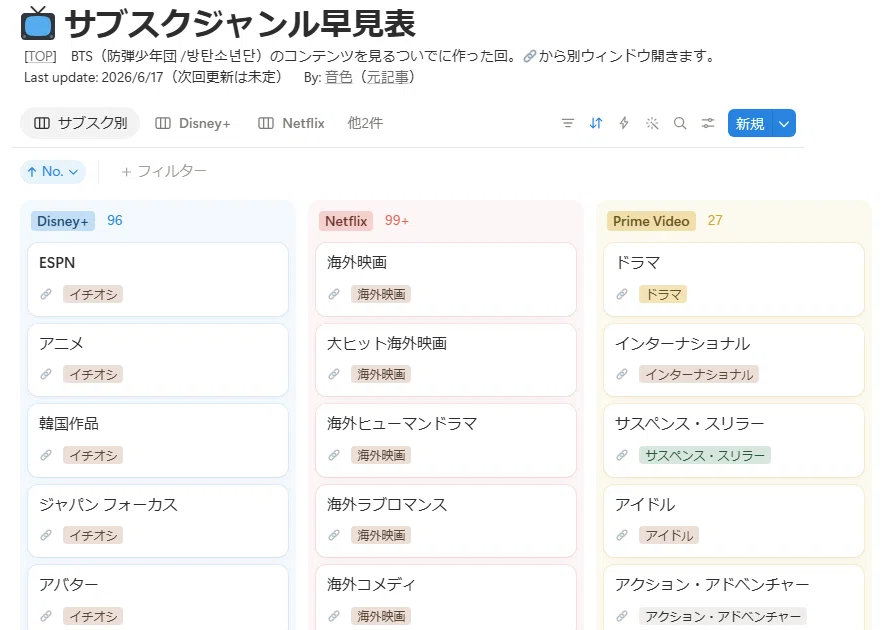The height and width of the screenshot is (630, 881).
Task: Open the 元記事 link
Action: click(x=390, y=77)
